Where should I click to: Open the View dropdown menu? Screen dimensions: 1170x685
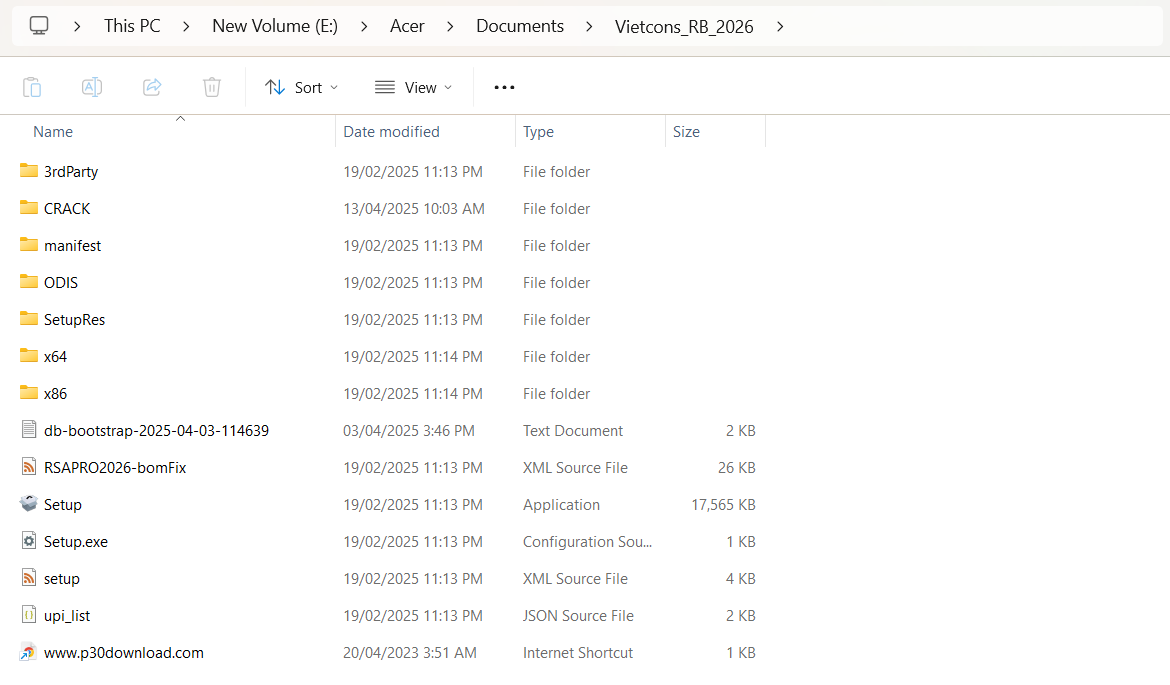[413, 87]
